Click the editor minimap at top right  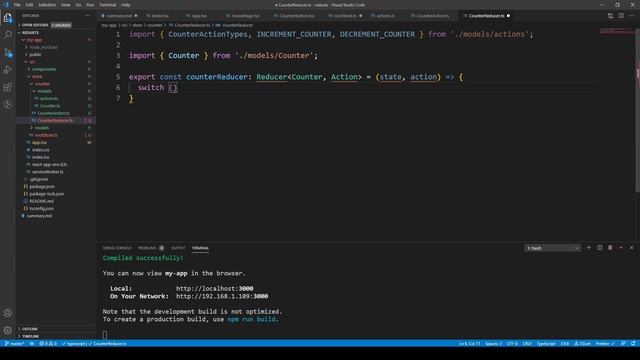[616, 31]
